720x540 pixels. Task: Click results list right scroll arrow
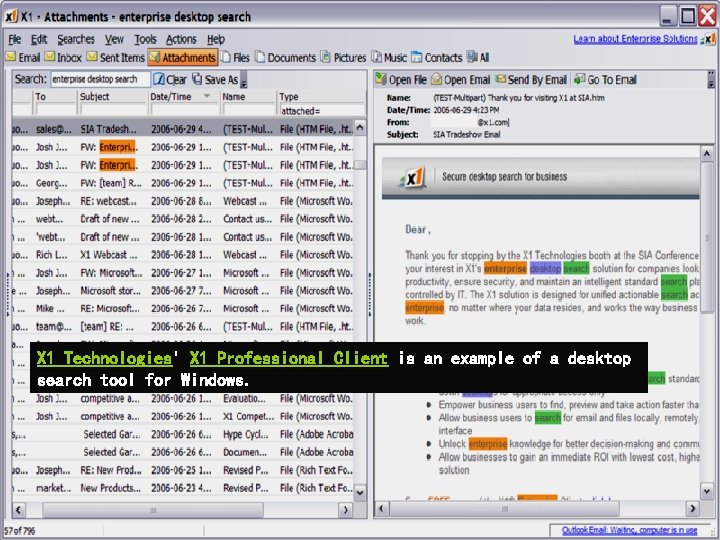point(345,509)
